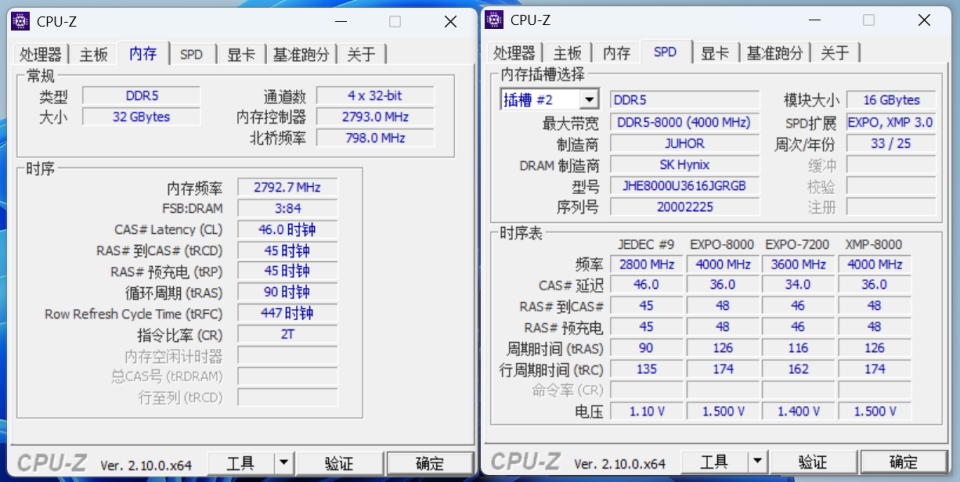Viewport: 960px width, 482px height.
Task: Switch to 内存 tab in right CPU-Z window
Action: tap(617, 53)
